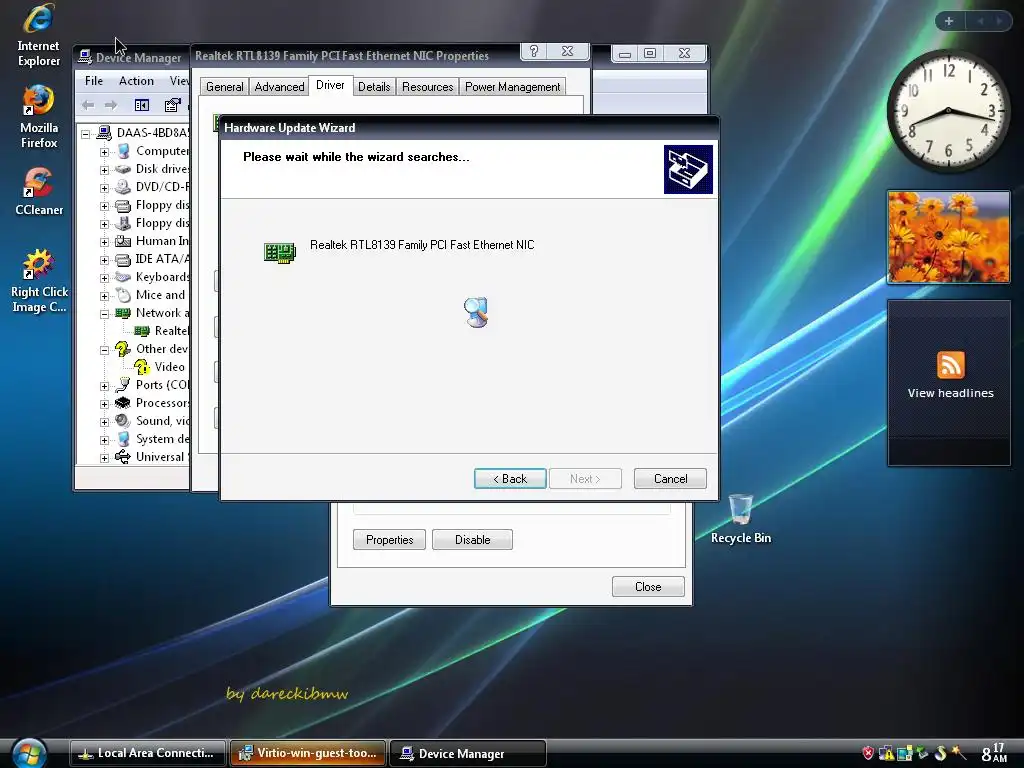
Task: Click the Forward arrow in Device Manager toolbar
Action: pos(111,104)
